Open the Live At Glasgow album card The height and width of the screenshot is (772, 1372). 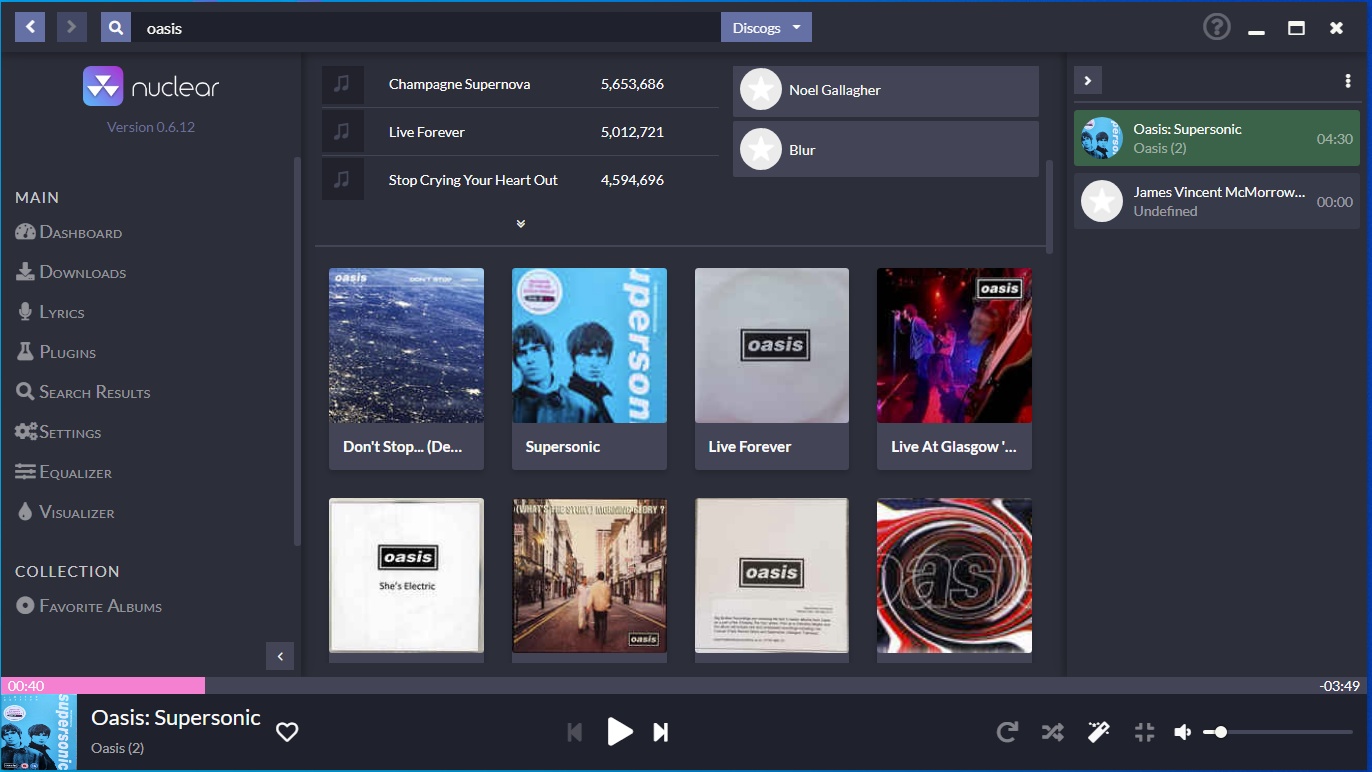pyautogui.click(x=954, y=368)
